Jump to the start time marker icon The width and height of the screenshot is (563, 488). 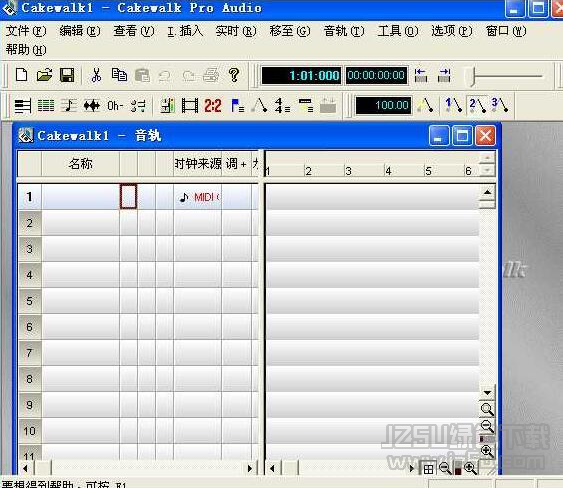421,75
